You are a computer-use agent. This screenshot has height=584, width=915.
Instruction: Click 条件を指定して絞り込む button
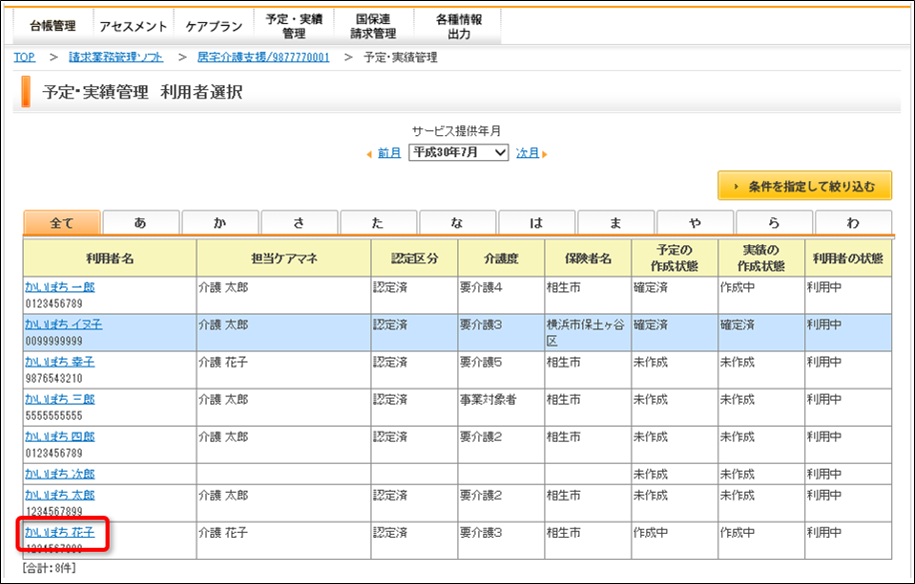point(805,186)
